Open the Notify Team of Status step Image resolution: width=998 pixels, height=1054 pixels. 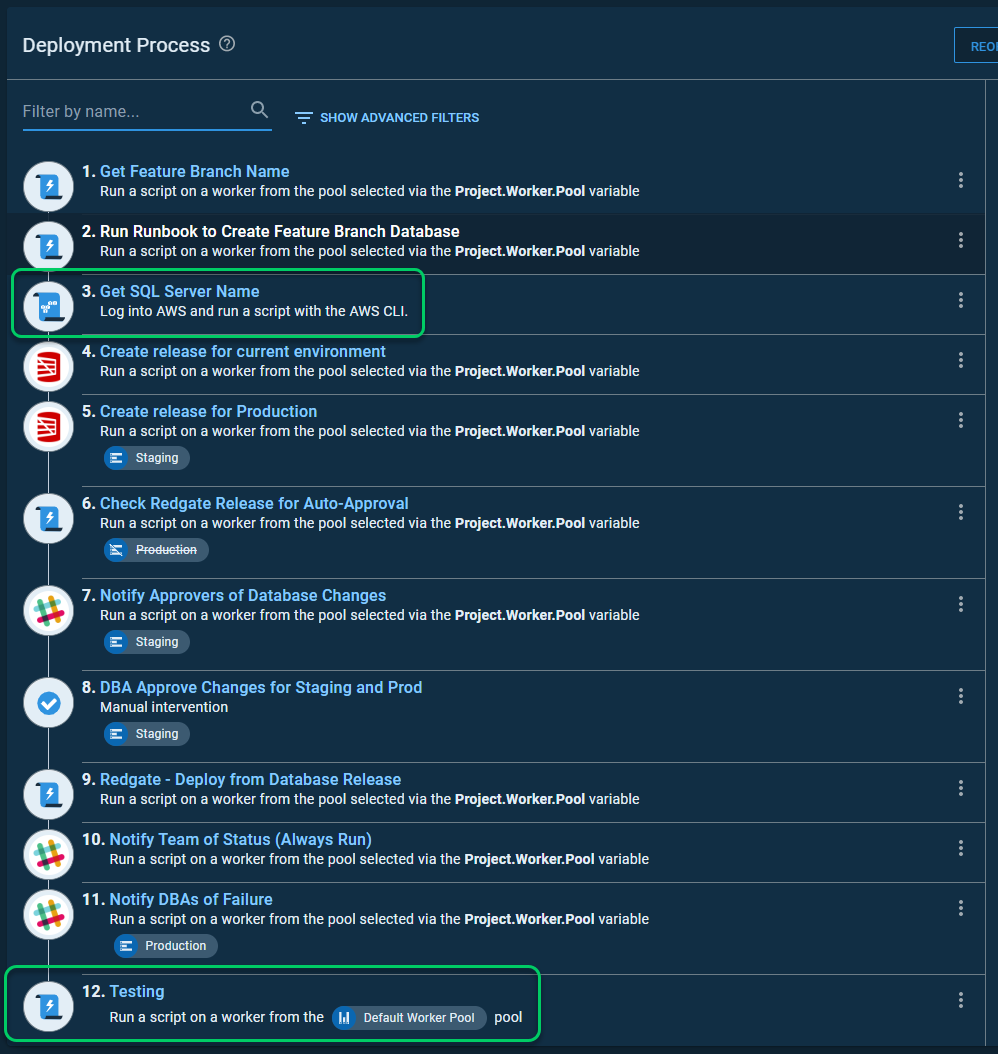(x=240, y=839)
